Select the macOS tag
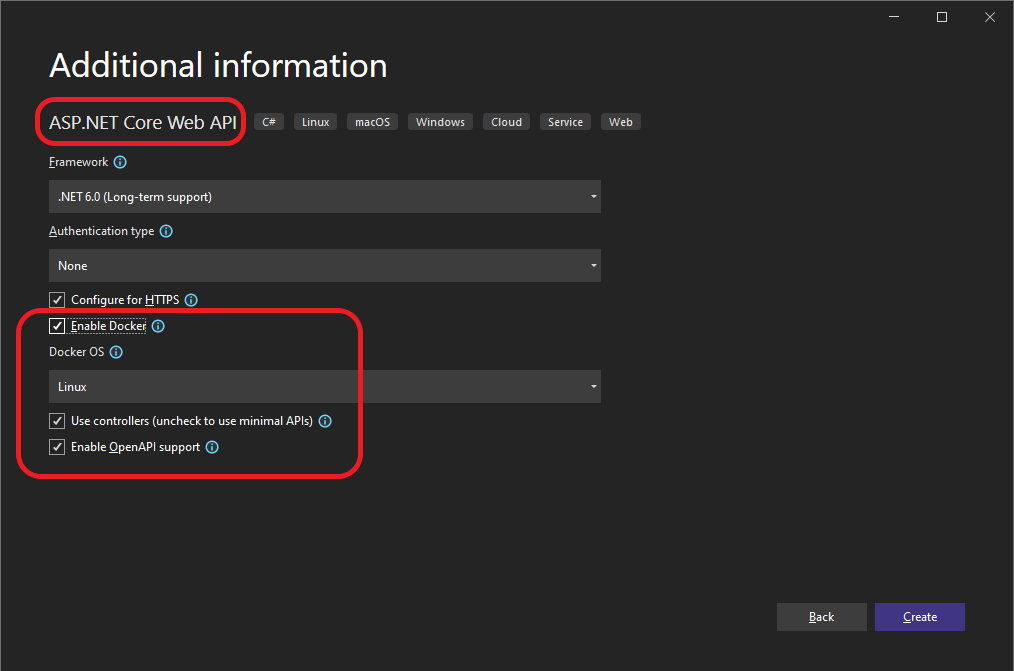The width and height of the screenshot is (1014, 671). point(372,121)
